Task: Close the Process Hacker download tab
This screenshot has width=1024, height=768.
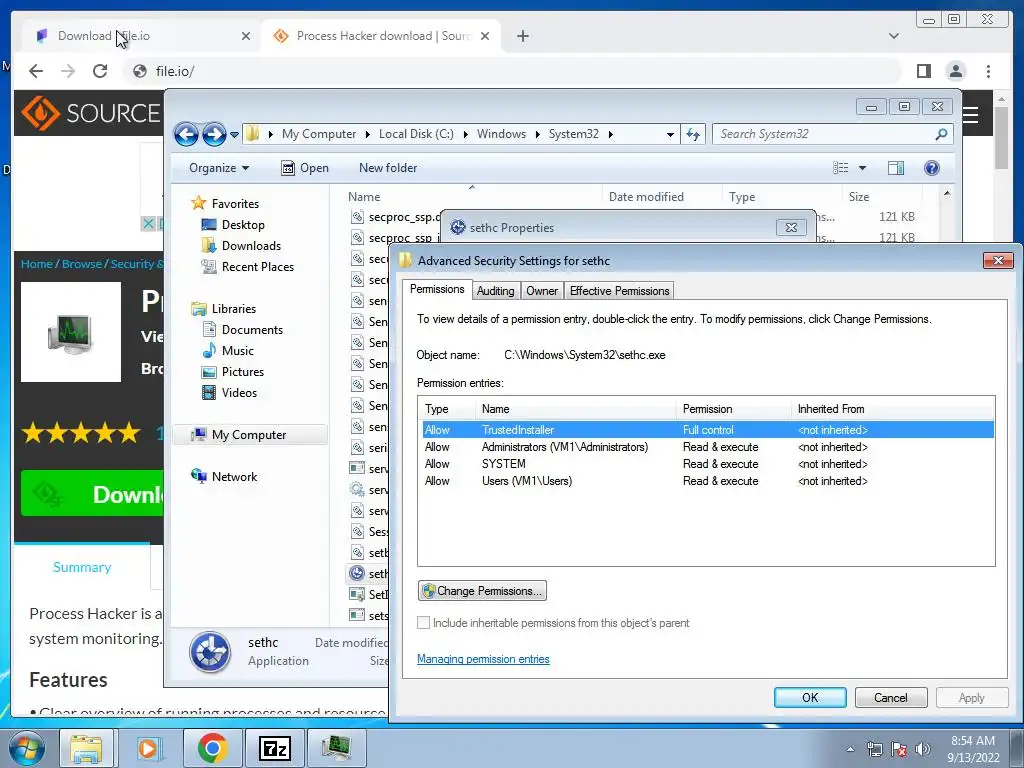Action: tap(485, 36)
